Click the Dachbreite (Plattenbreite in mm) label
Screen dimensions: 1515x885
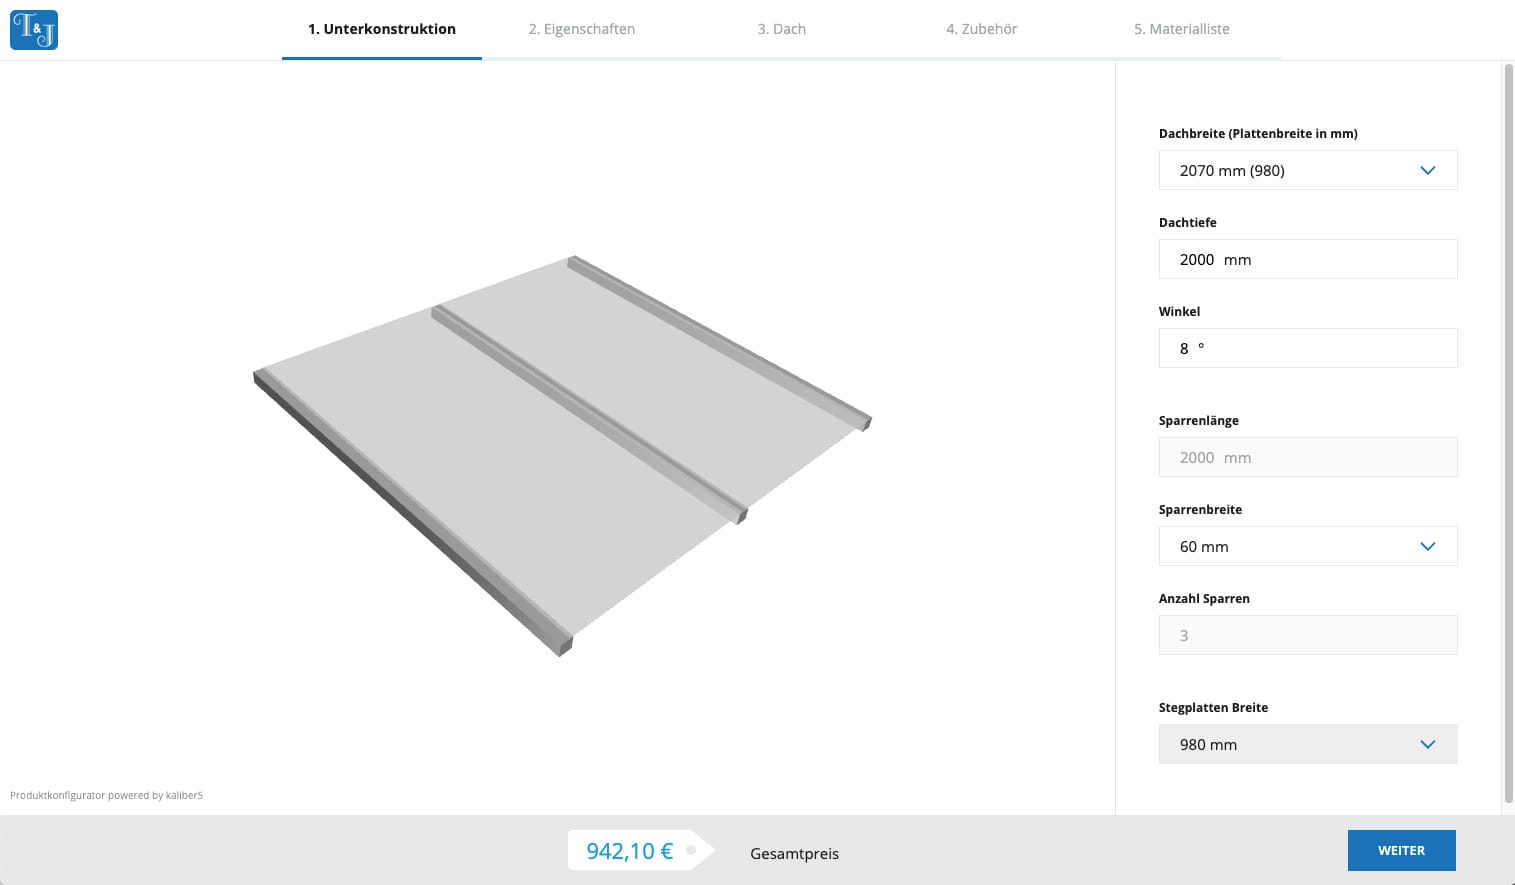pos(1258,133)
